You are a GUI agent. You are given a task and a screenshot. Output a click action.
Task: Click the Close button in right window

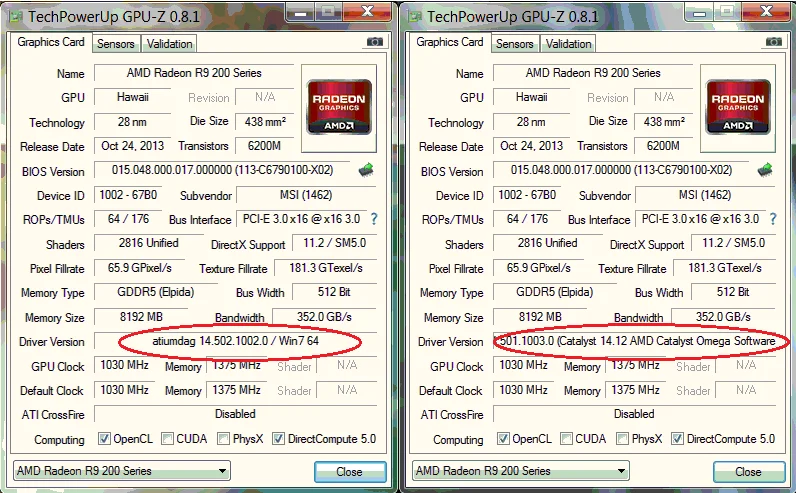pyautogui.click(x=749, y=472)
